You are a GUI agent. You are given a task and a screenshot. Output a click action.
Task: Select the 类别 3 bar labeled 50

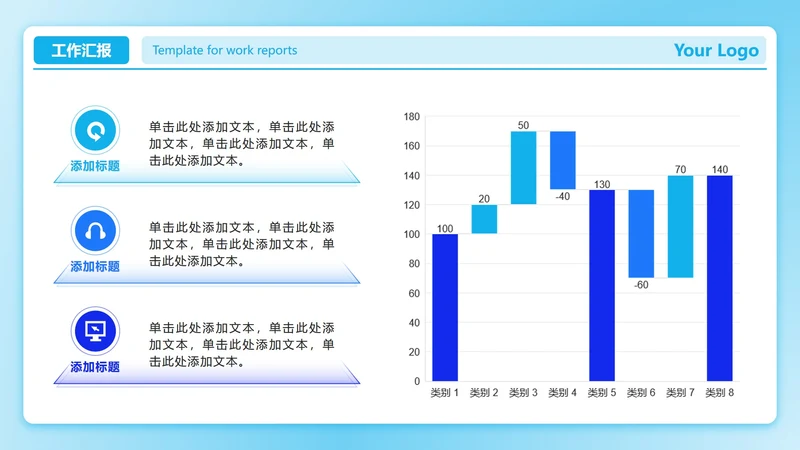(x=523, y=167)
